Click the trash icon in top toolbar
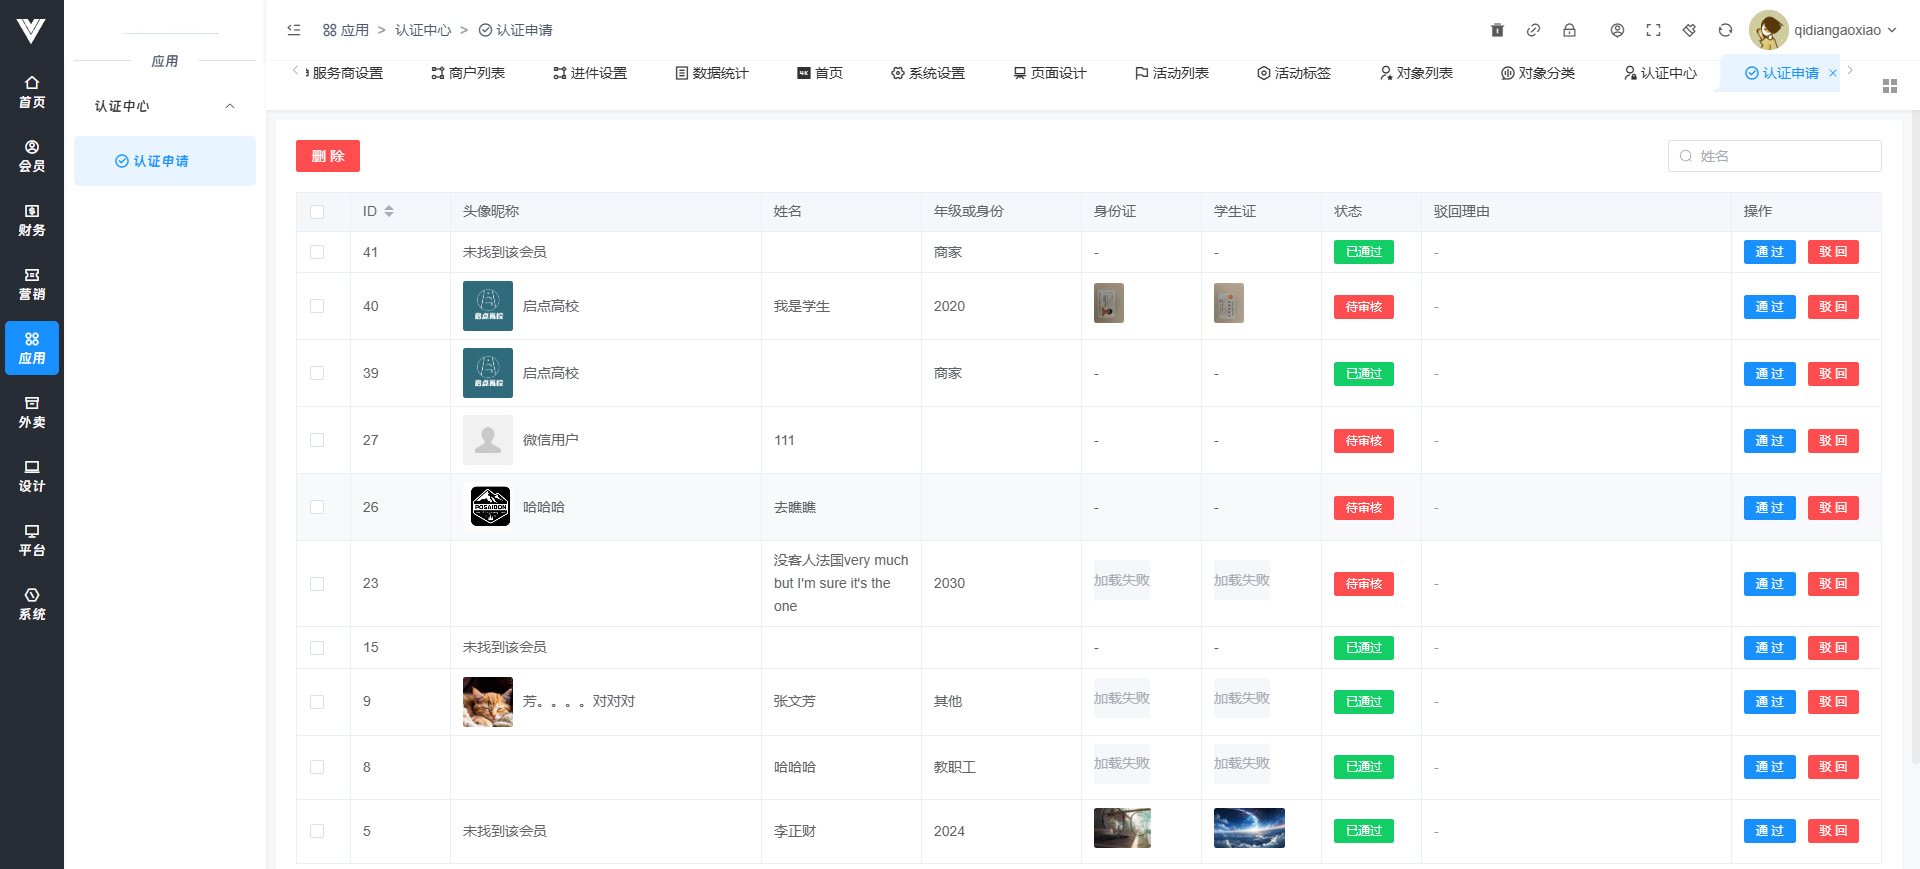The image size is (1920, 869). pos(1497,30)
